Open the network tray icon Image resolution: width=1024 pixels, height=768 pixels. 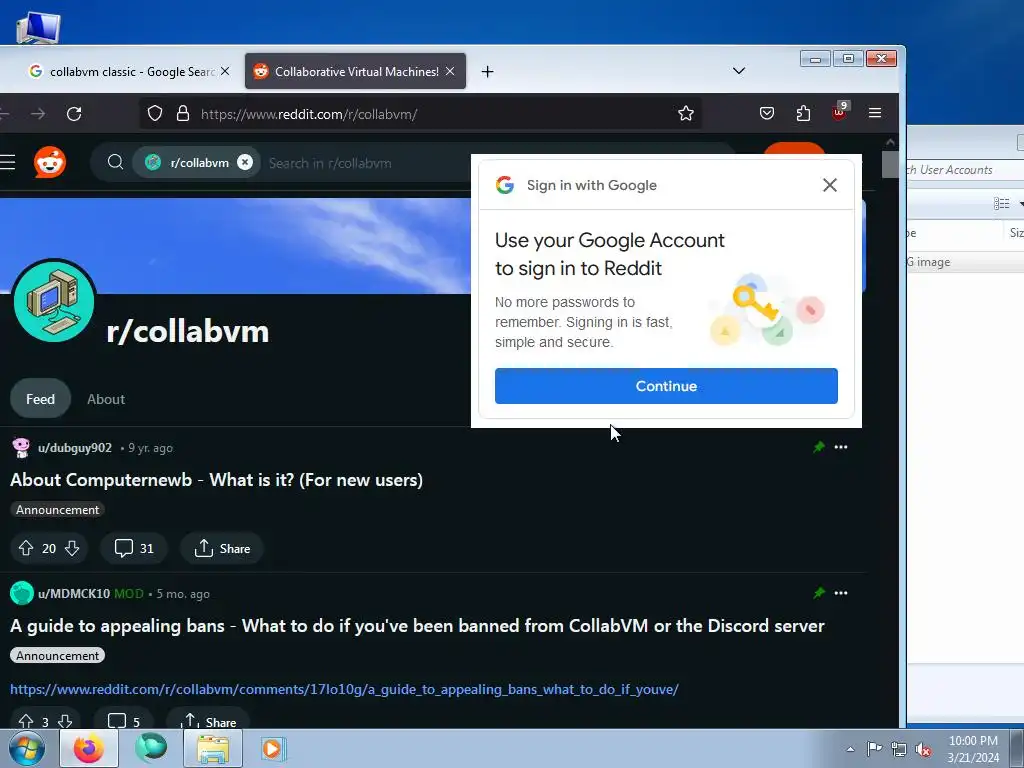(x=899, y=749)
